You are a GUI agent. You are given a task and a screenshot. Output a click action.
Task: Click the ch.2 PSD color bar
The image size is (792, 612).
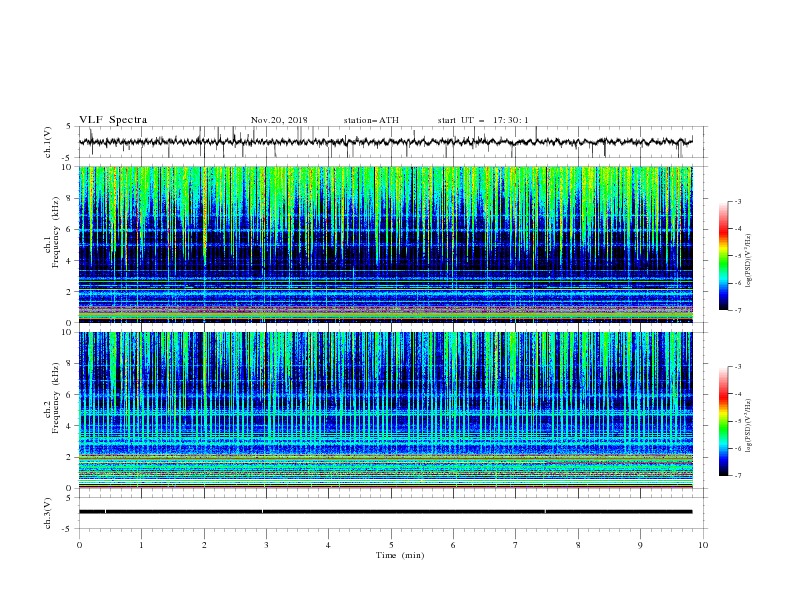724,421
